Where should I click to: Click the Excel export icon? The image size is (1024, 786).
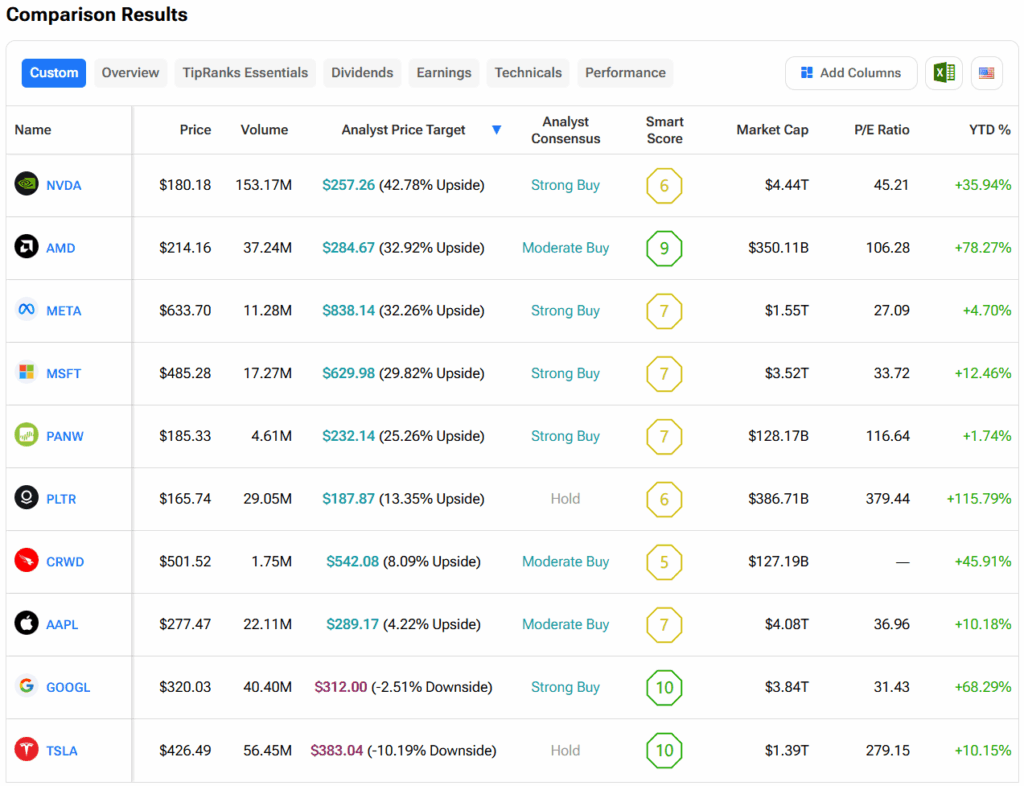[943, 73]
